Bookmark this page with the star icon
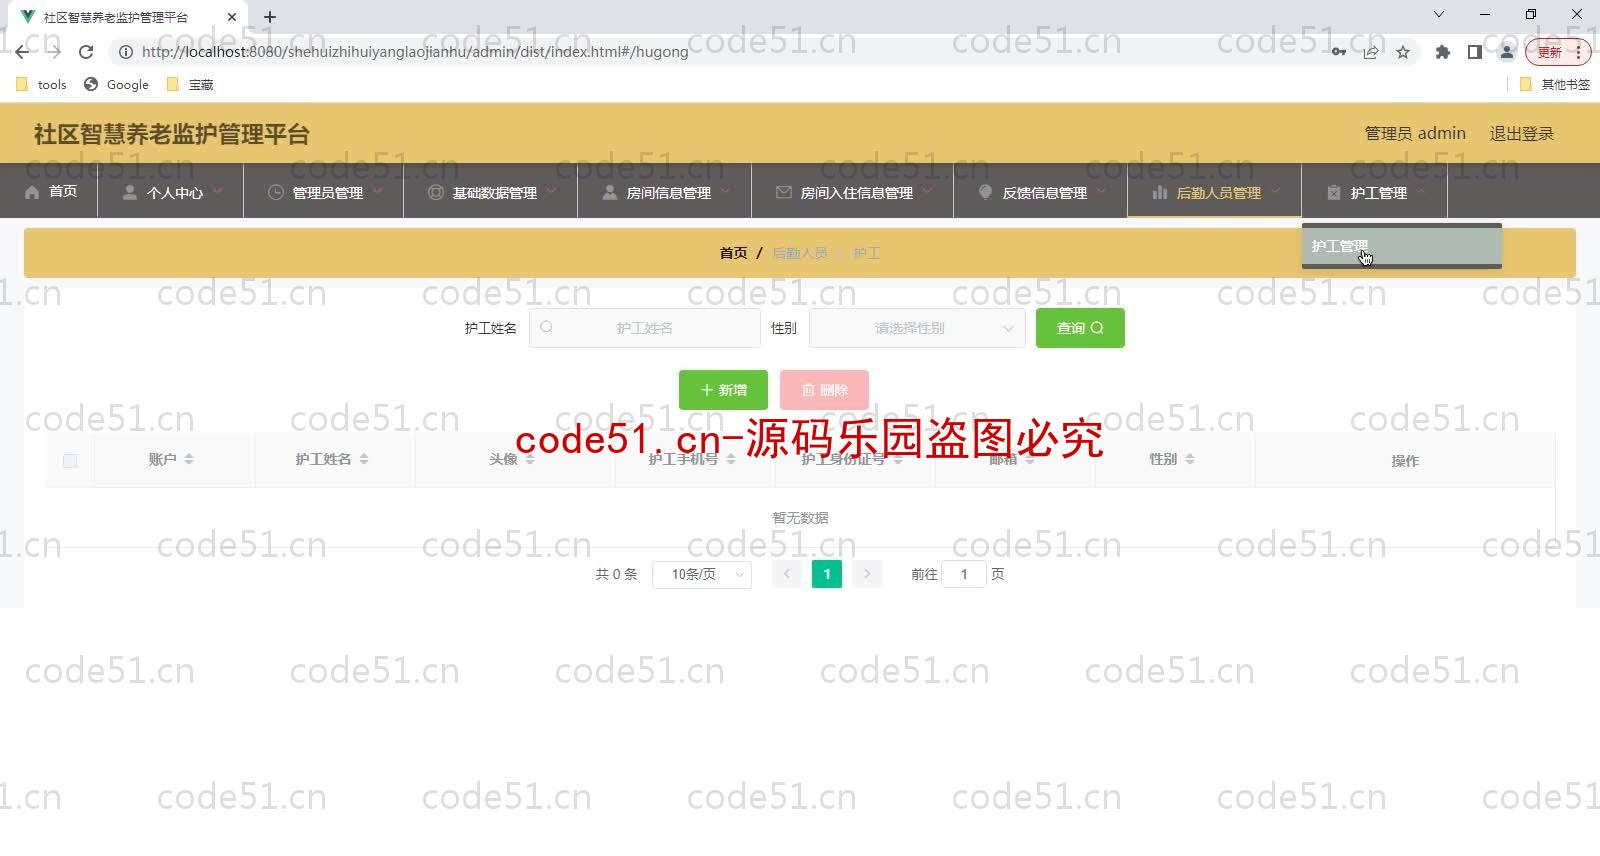The width and height of the screenshot is (1600, 856). [x=1403, y=52]
